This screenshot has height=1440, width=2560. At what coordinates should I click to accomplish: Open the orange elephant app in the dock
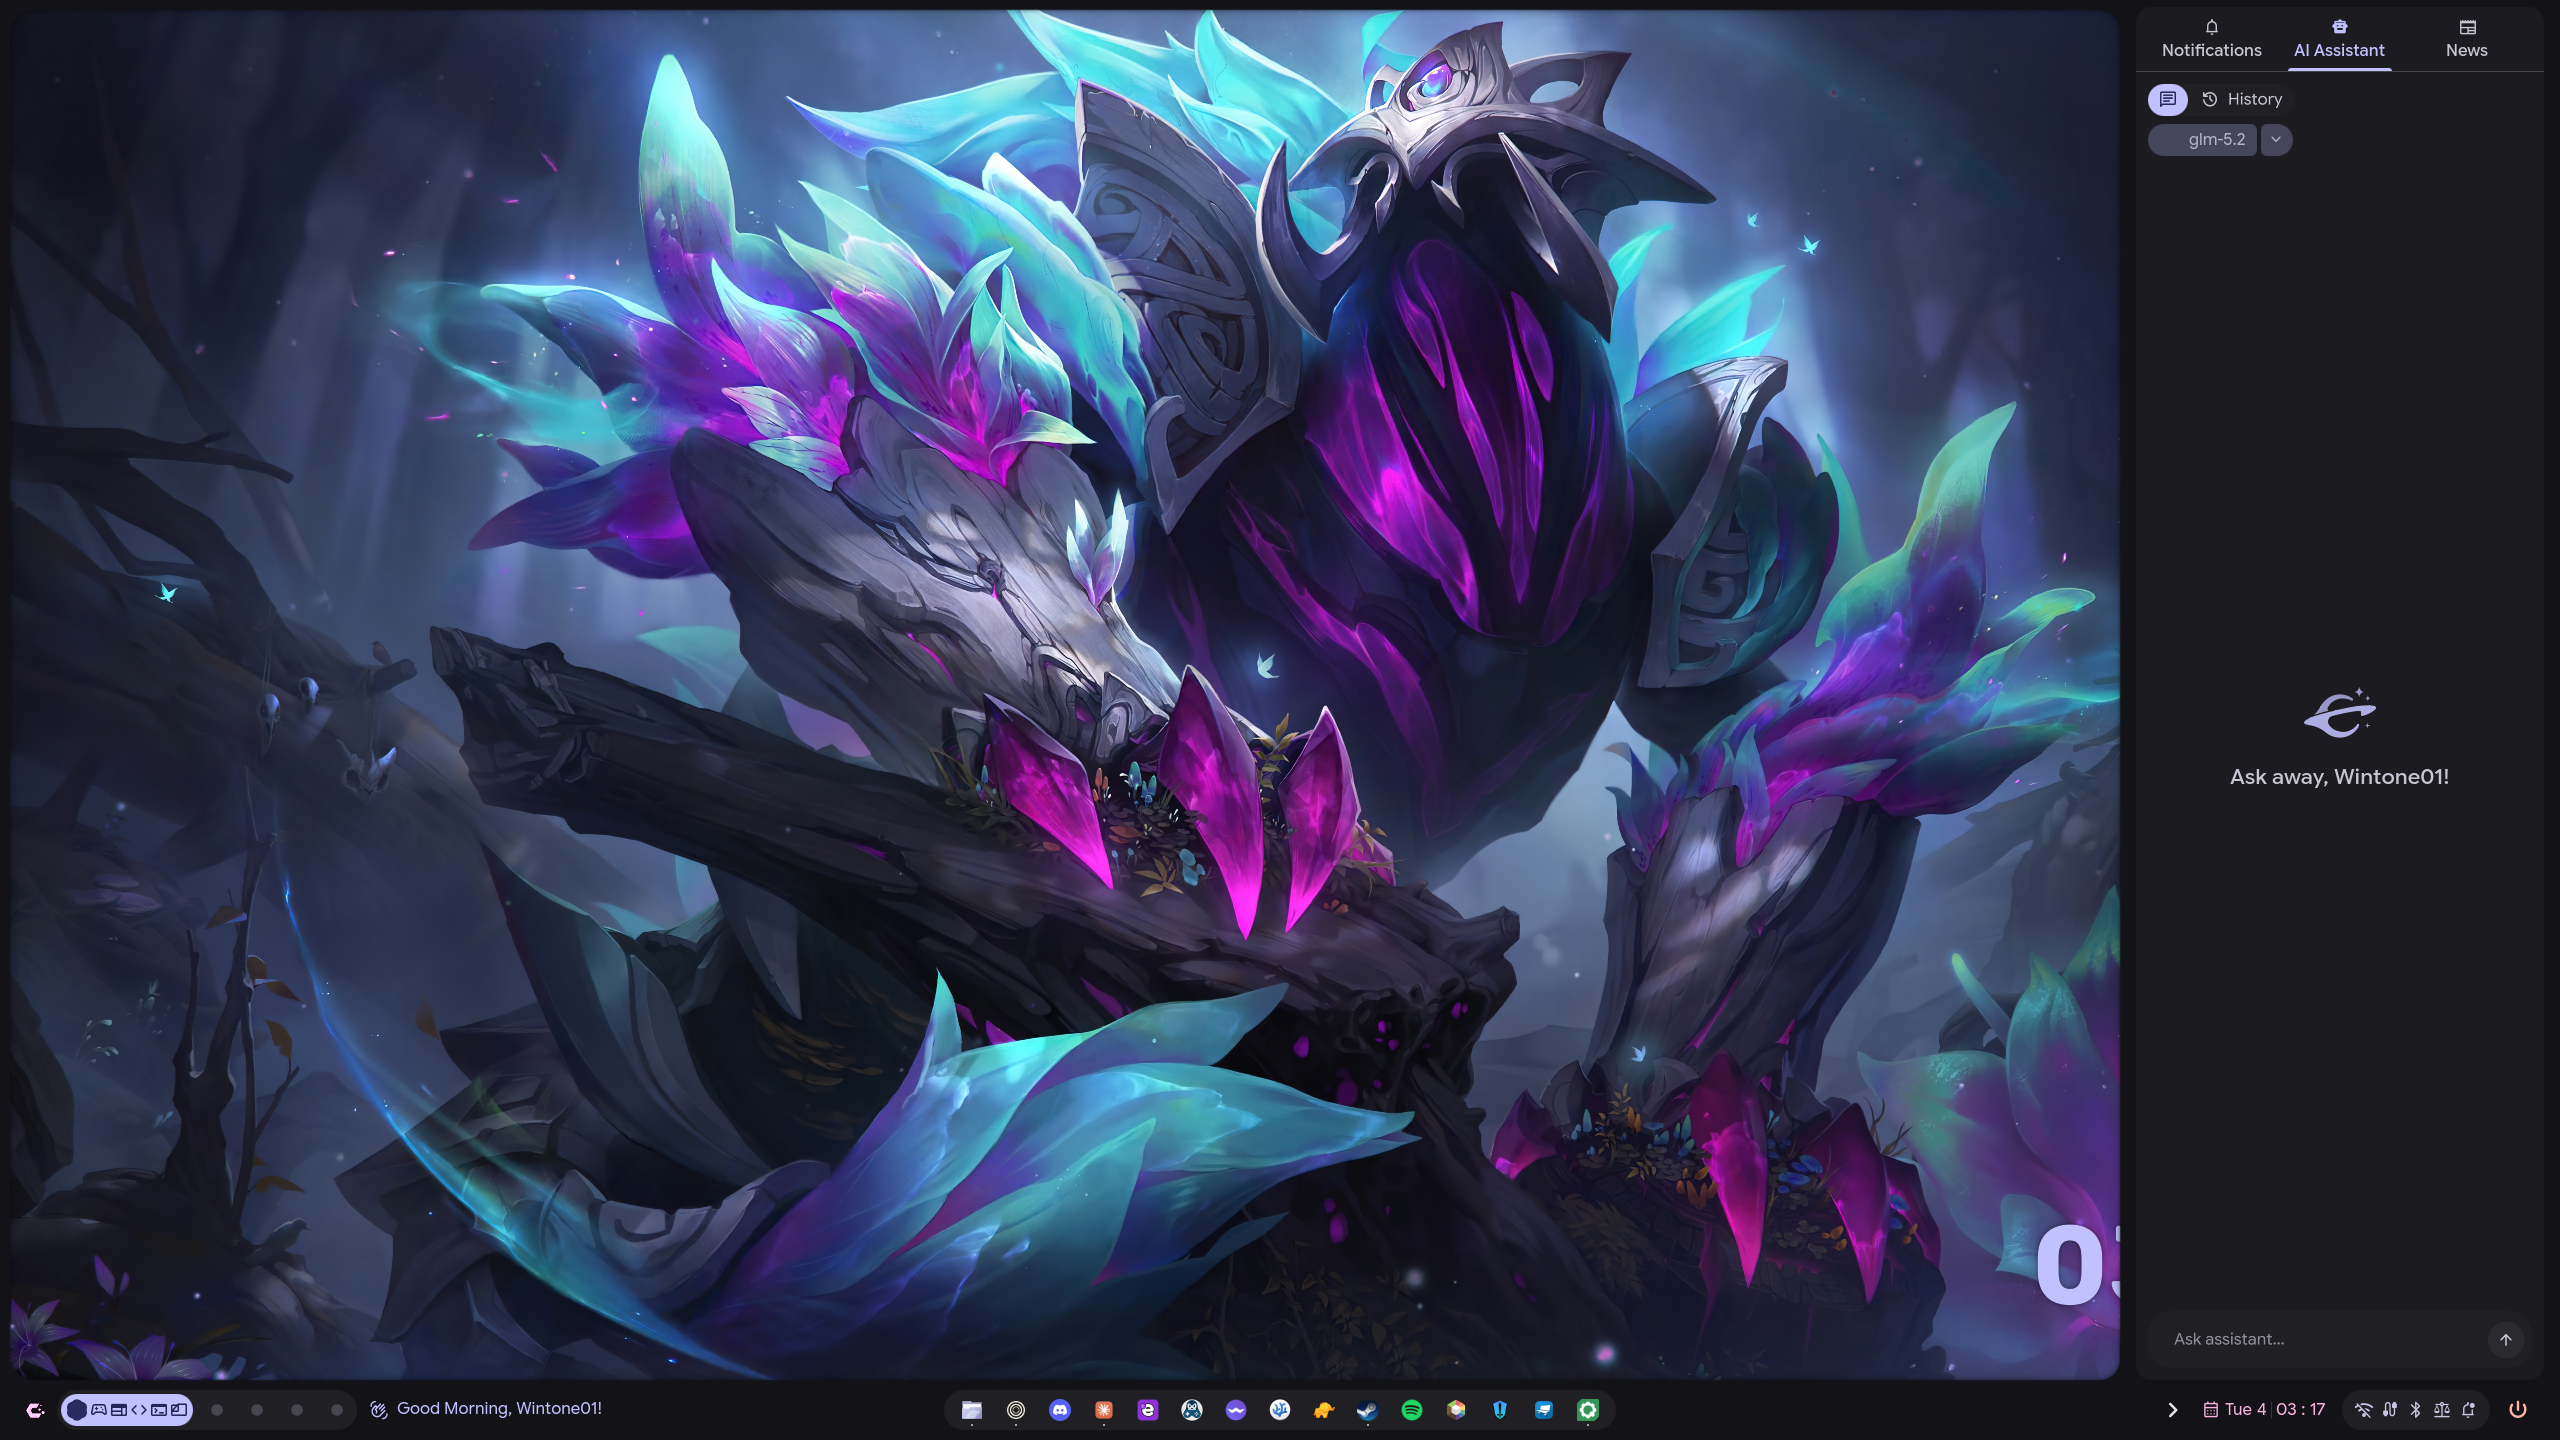point(1324,1410)
